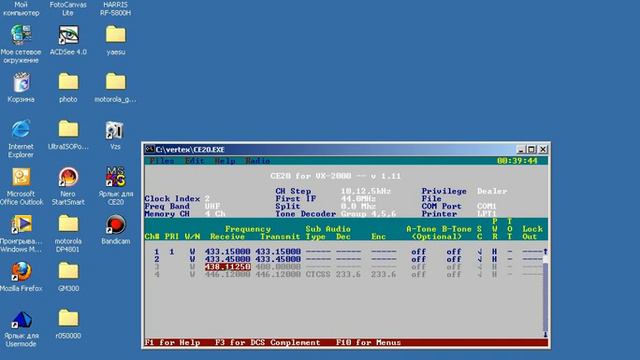This screenshot has height=360, width=640.
Task: Click channel 2 B-Tone off value
Action: pyautogui.click(x=453, y=259)
